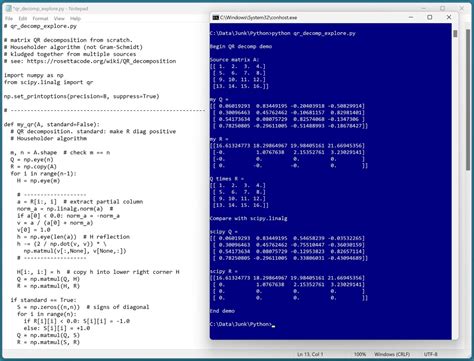Click the console vertical scrollbar thumb

(455, 33)
